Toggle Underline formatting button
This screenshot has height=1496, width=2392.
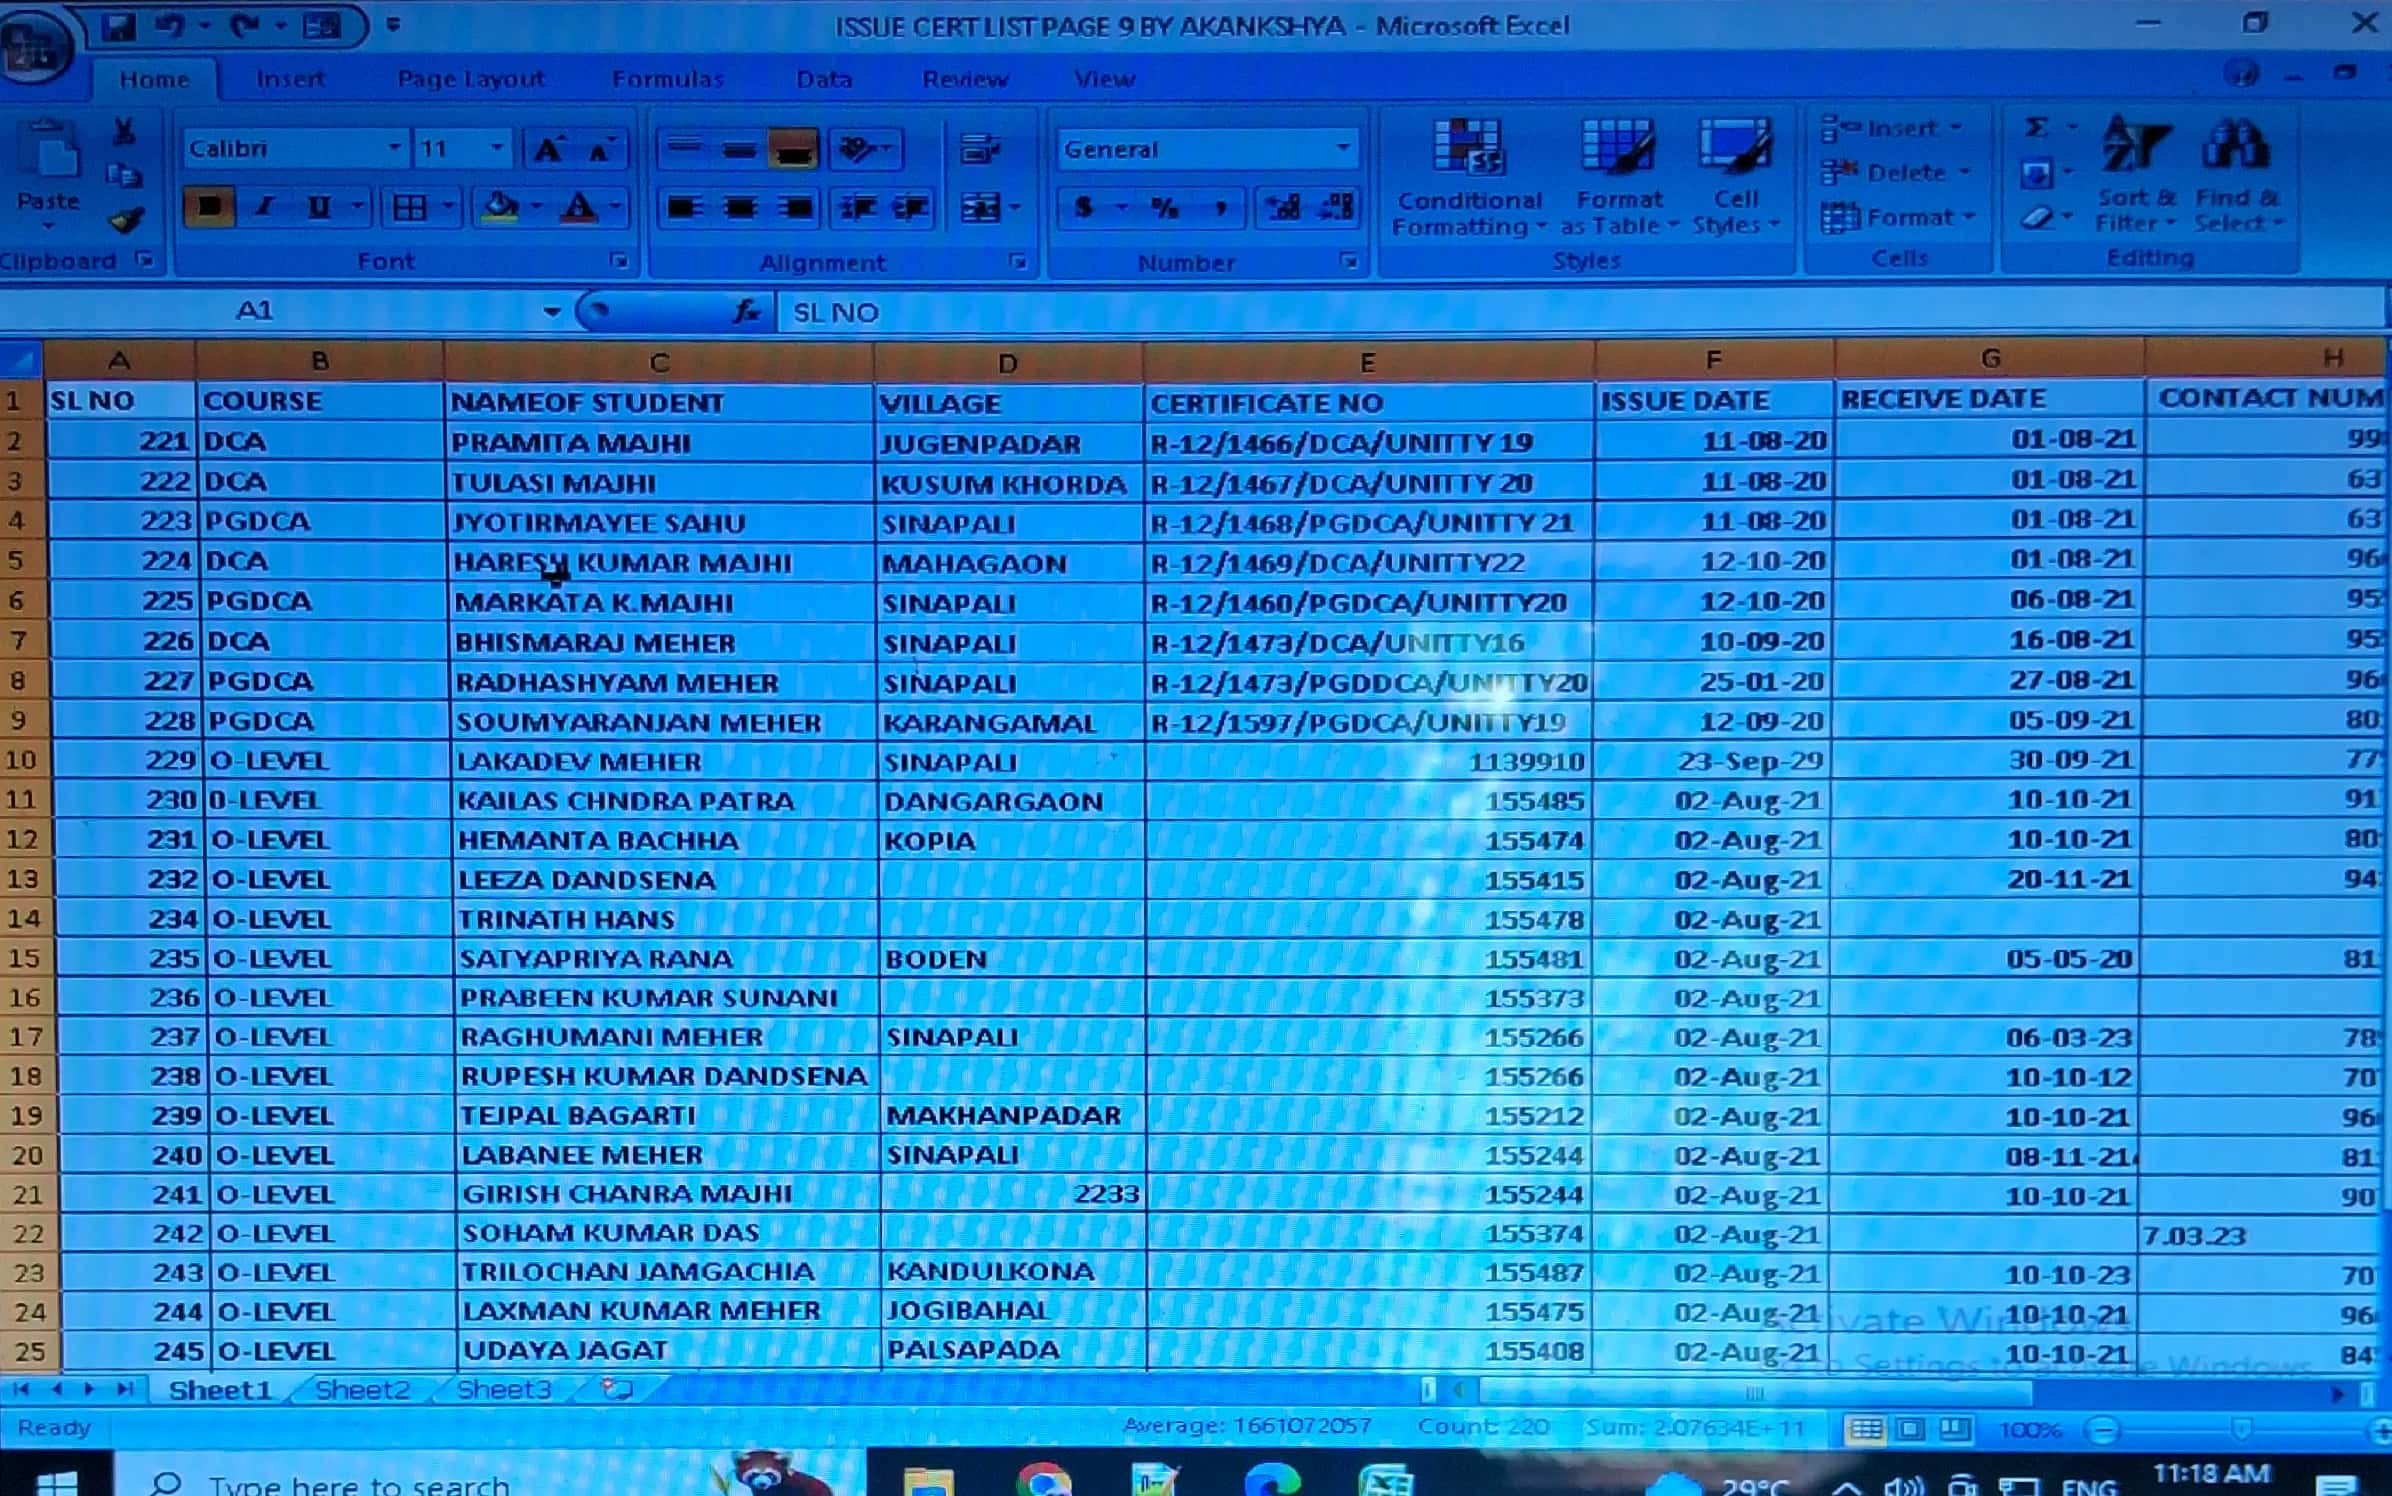(x=319, y=207)
